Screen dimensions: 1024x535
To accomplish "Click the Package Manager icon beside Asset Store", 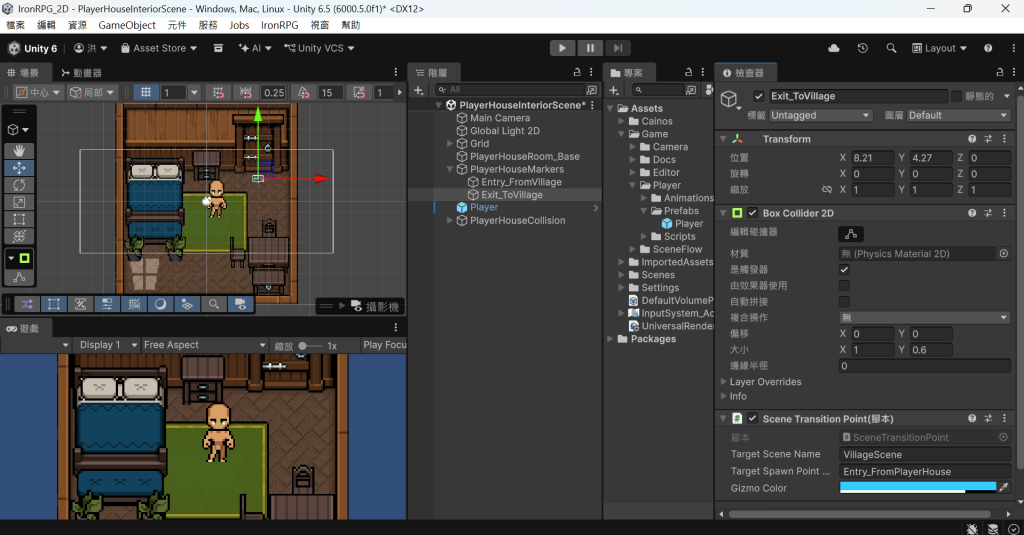I will click(x=218, y=48).
